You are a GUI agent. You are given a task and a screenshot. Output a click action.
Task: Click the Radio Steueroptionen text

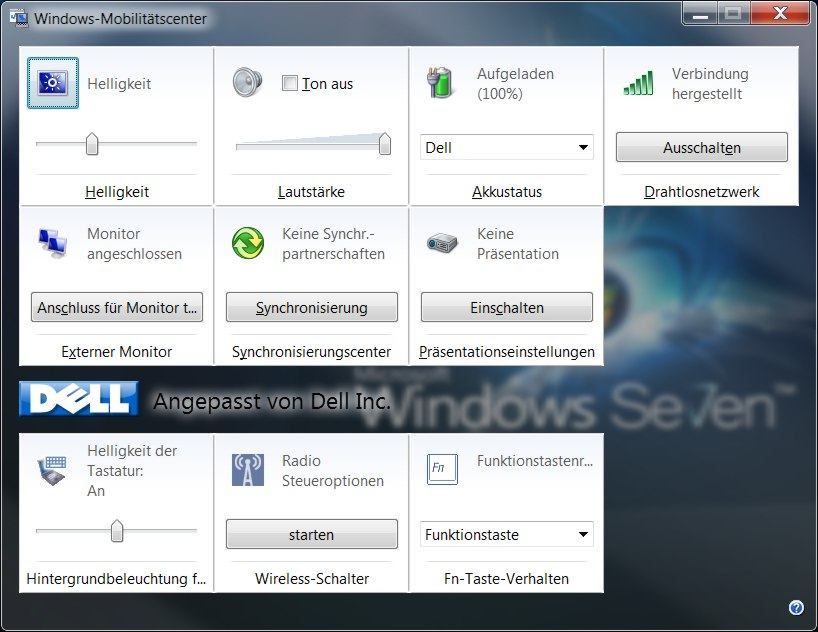[333, 471]
